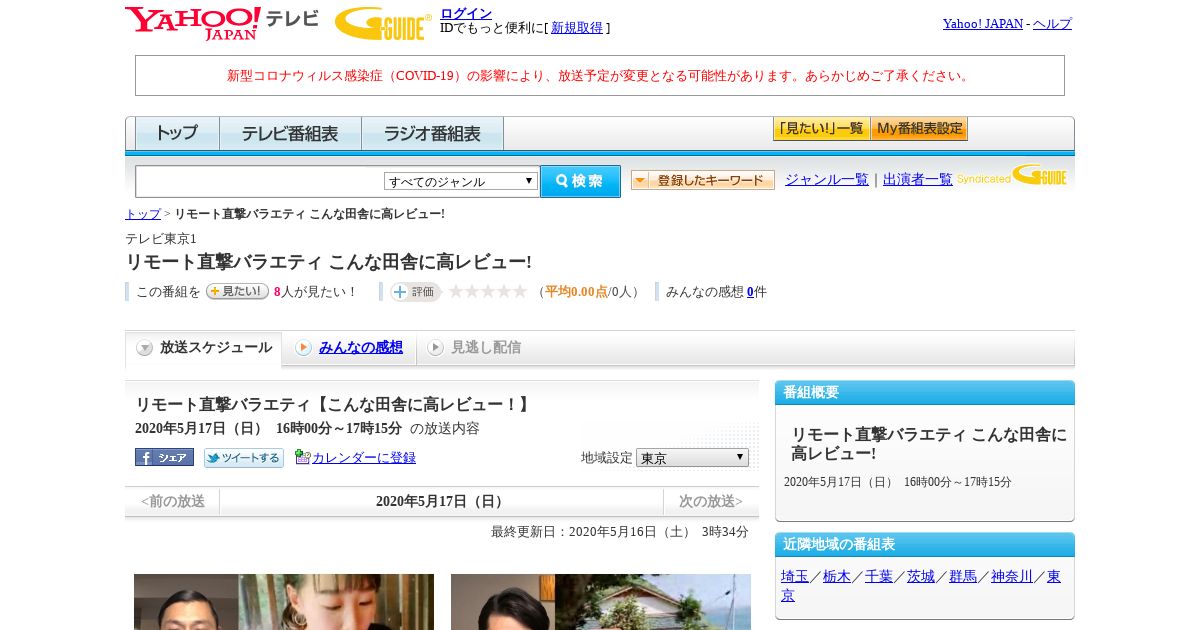Open the 千葉 area program guide
This screenshot has height=630, width=1200.
879,576
